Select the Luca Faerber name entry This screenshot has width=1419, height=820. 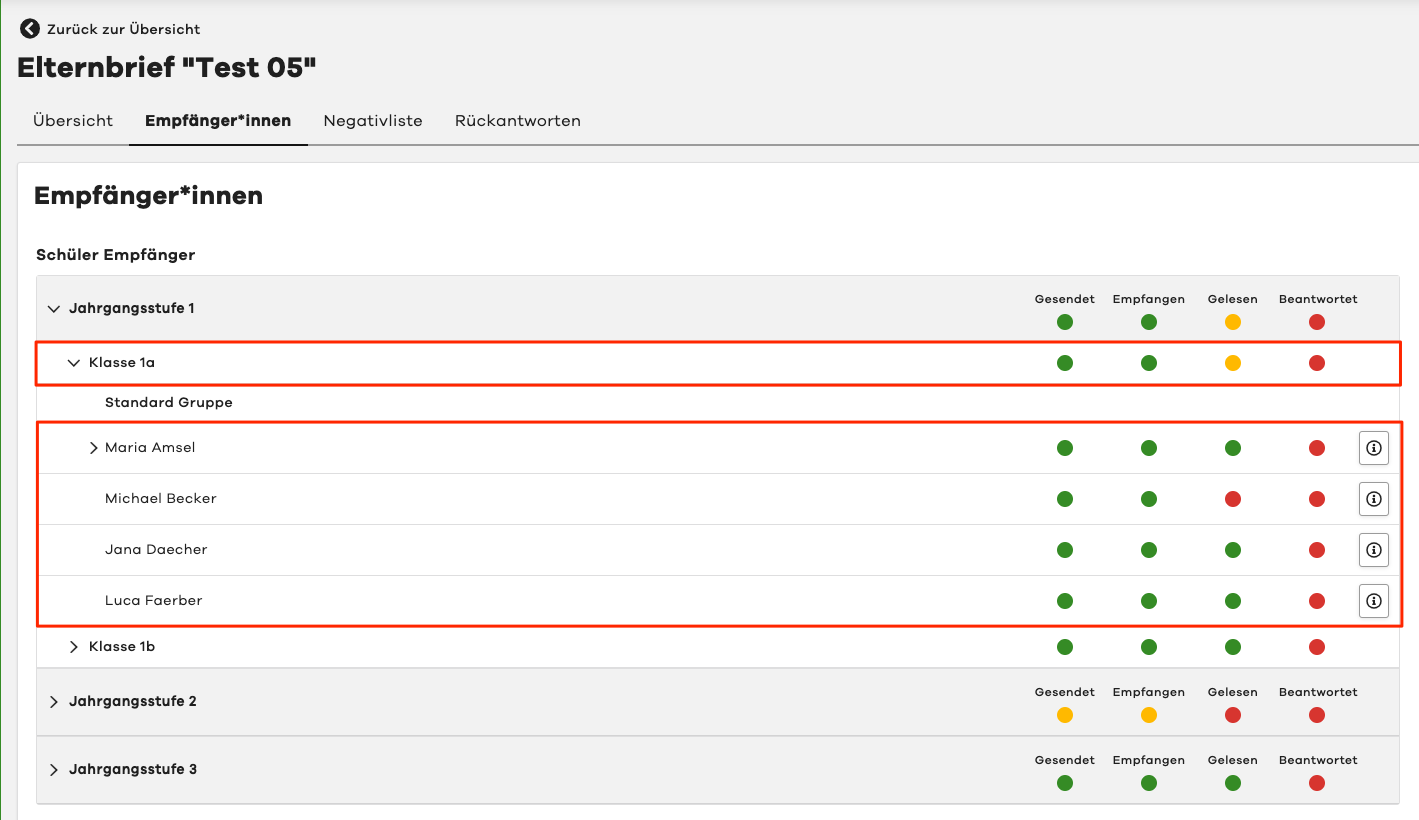[154, 601]
